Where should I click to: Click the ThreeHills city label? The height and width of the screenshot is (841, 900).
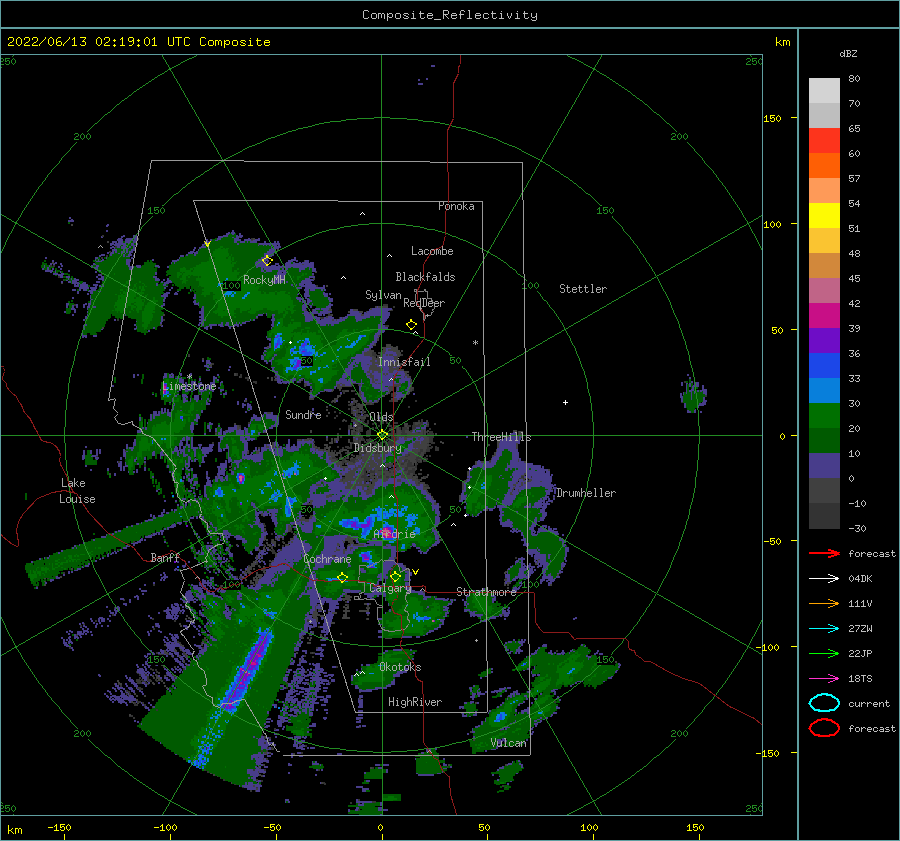point(502,437)
